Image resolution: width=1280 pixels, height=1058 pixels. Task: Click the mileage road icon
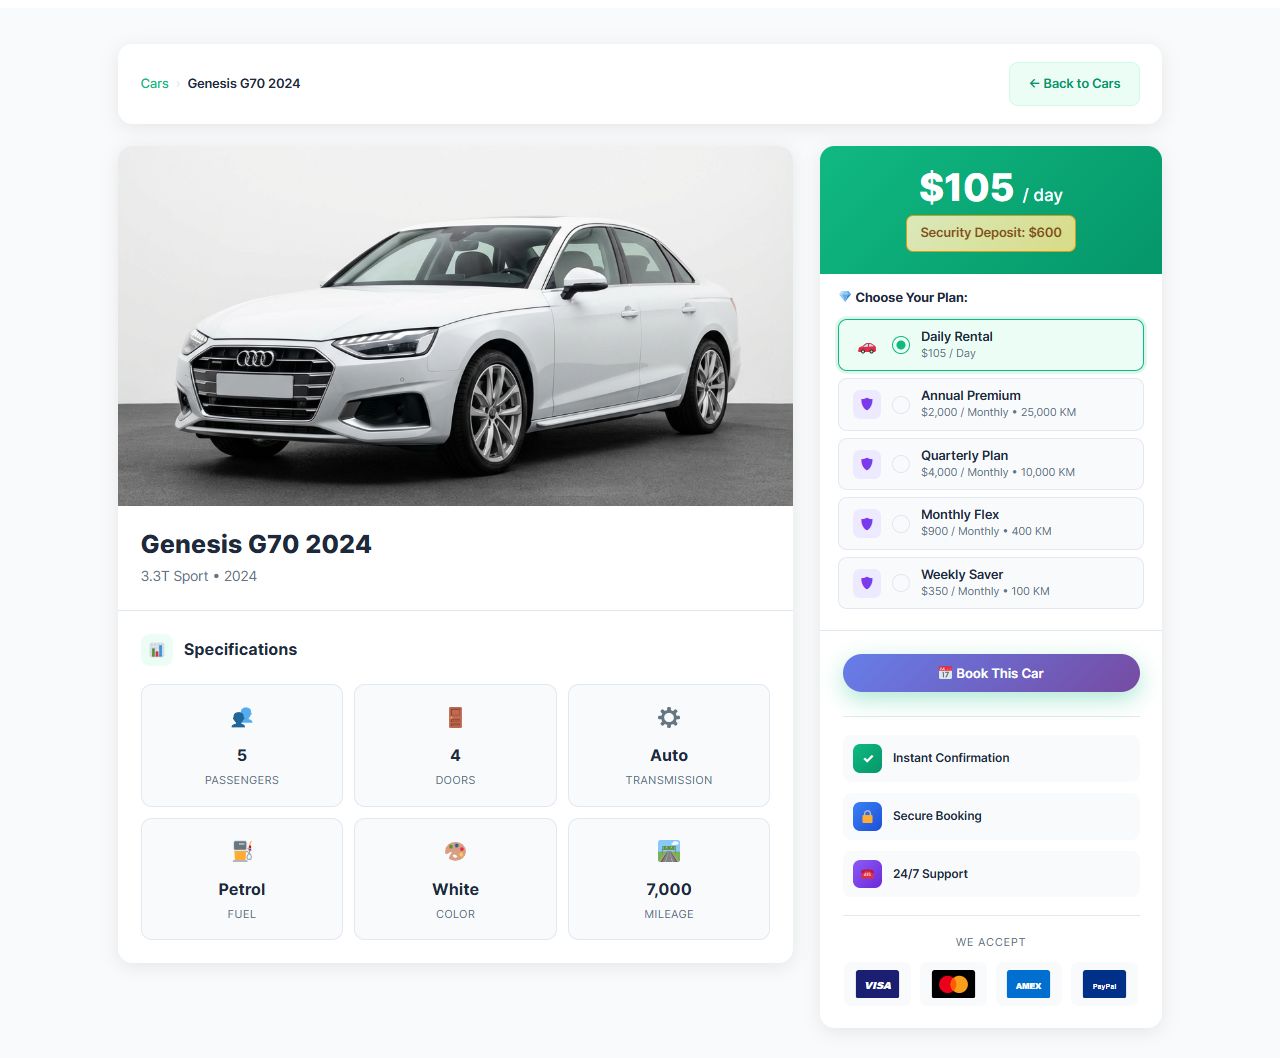tap(669, 851)
